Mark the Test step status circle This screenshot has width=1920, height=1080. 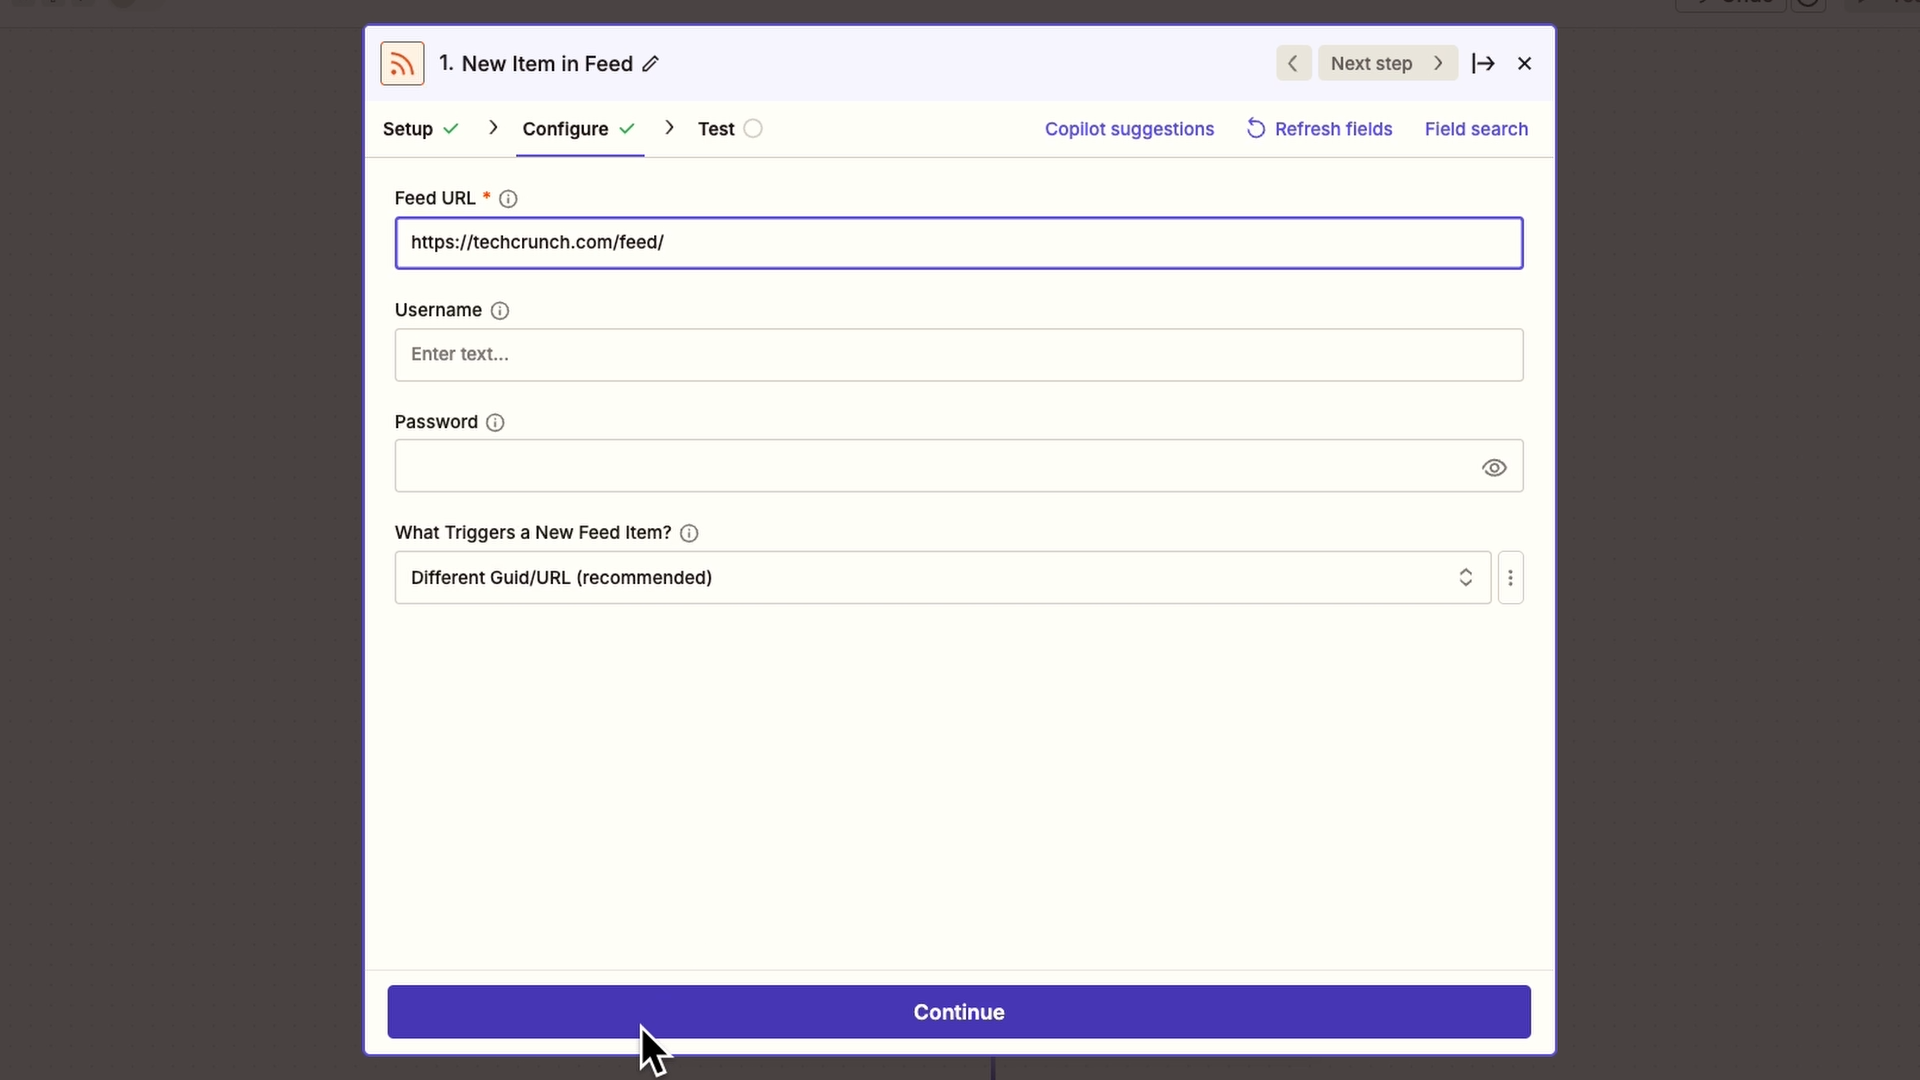pos(754,128)
